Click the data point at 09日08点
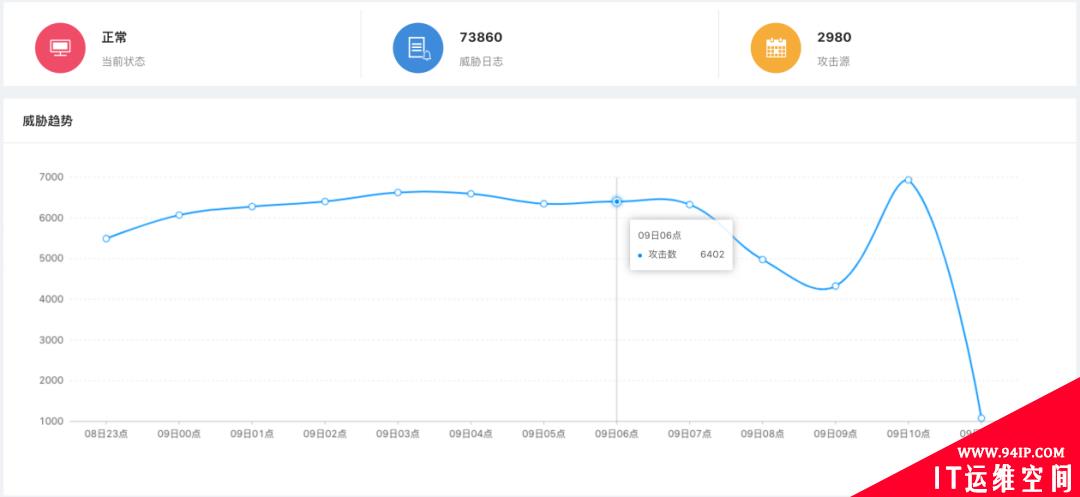This screenshot has width=1080, height=497. click(x=762, y=260)
